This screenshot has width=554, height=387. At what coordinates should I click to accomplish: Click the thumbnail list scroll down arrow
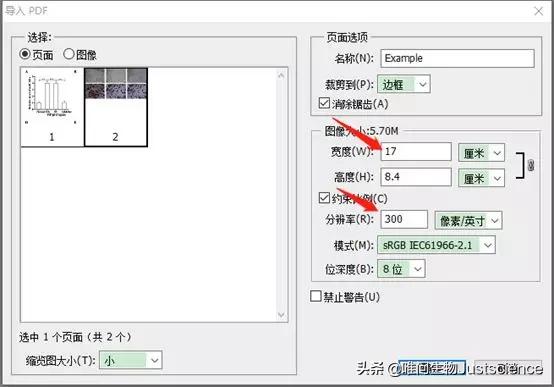coord(281,315)
